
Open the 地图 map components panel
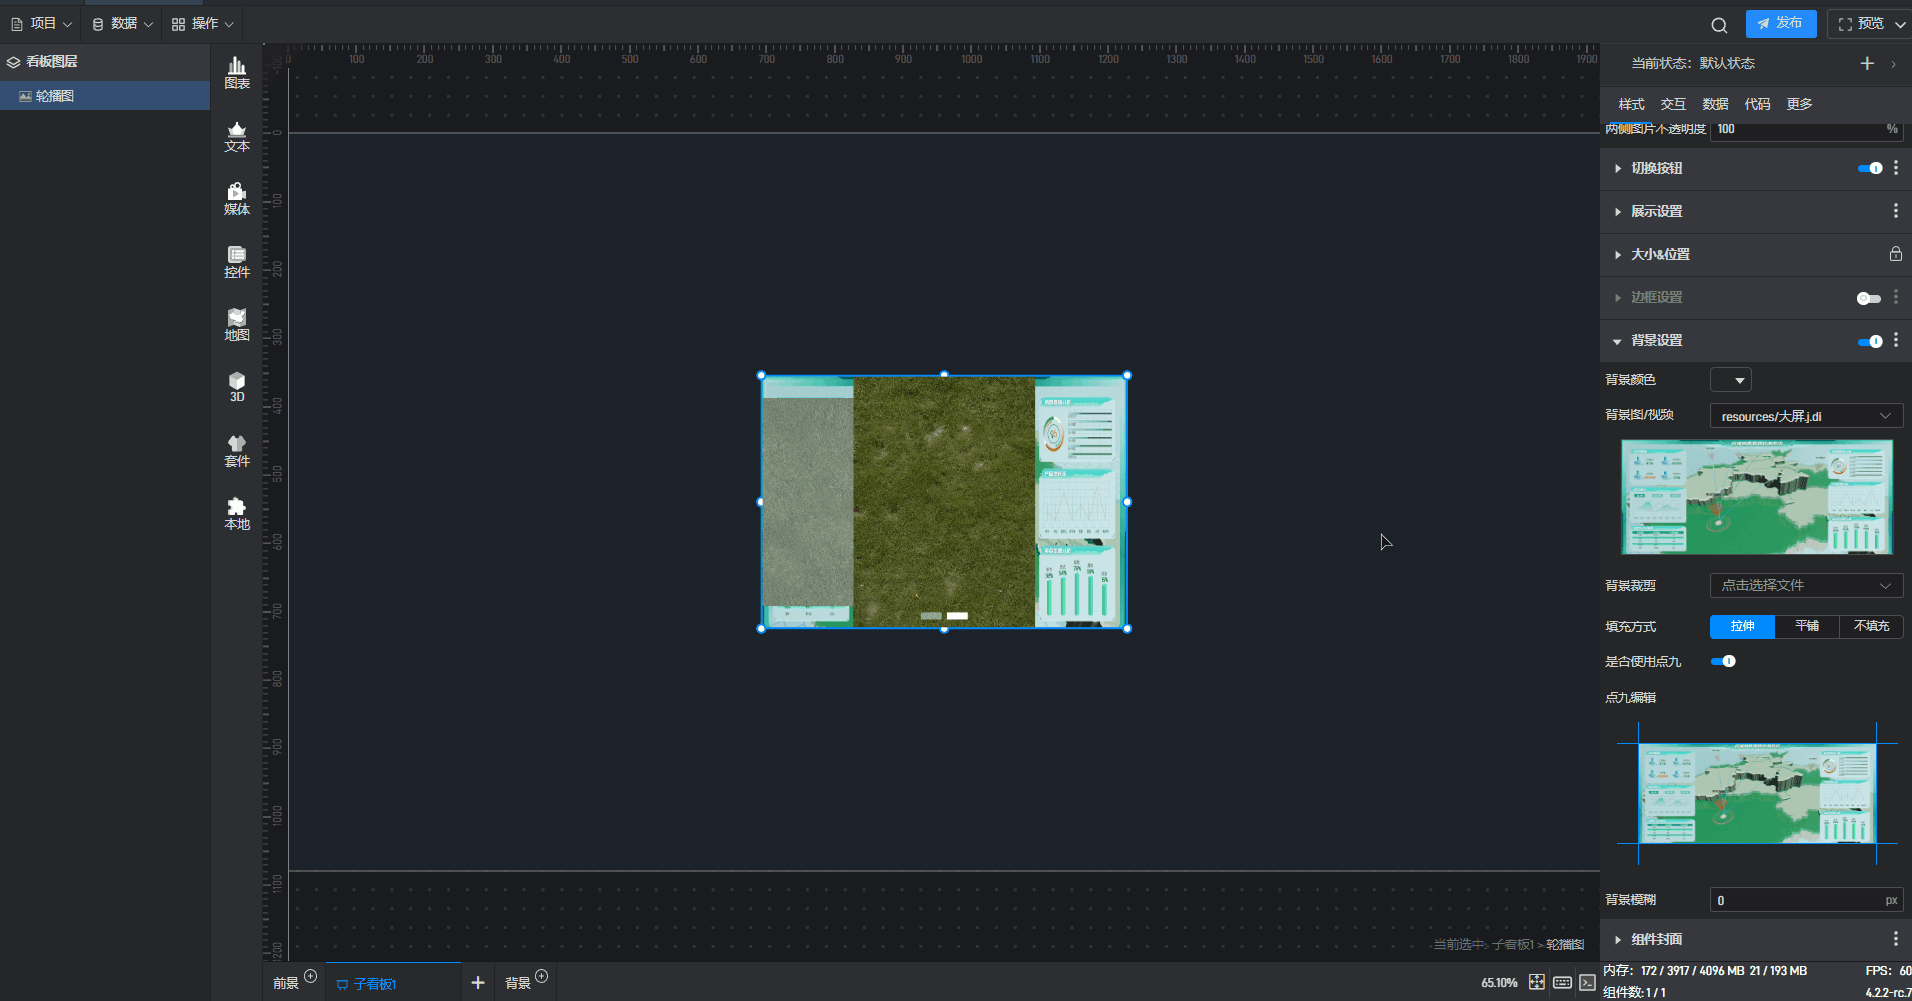[x=237, y=325]
